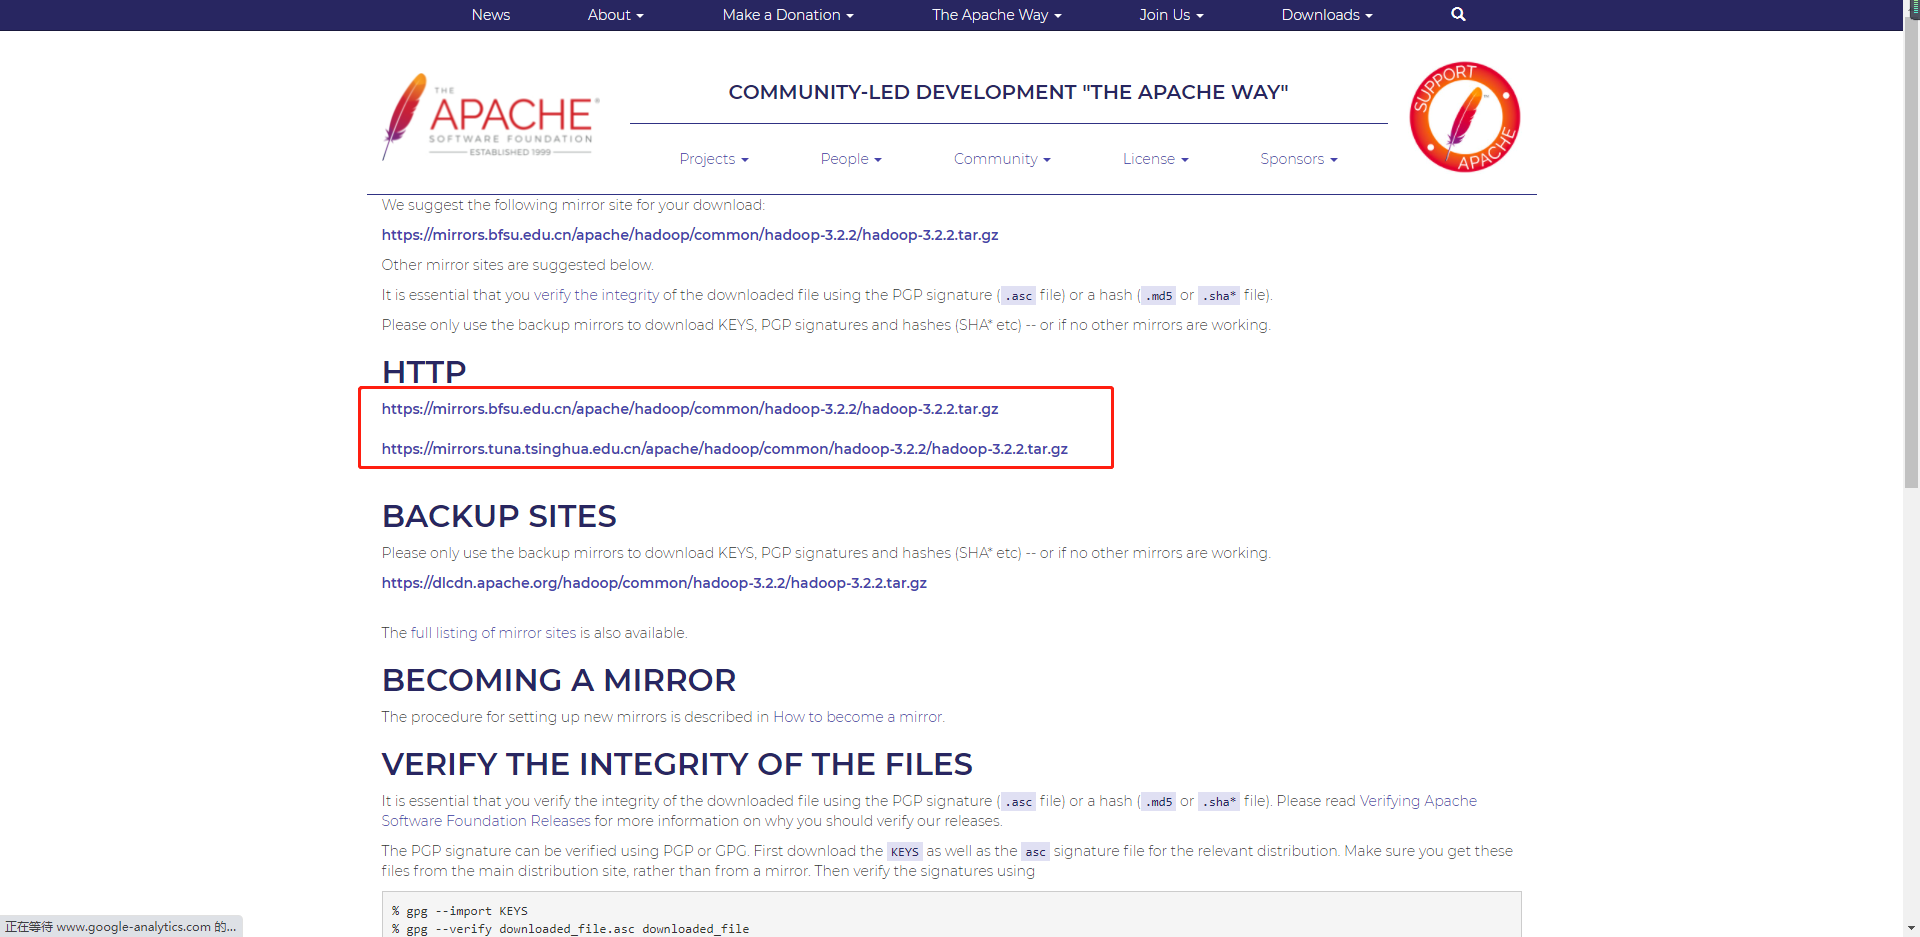Expand the Make a Donation dropdown
1920x937 pixels.
tap(788, 15)
